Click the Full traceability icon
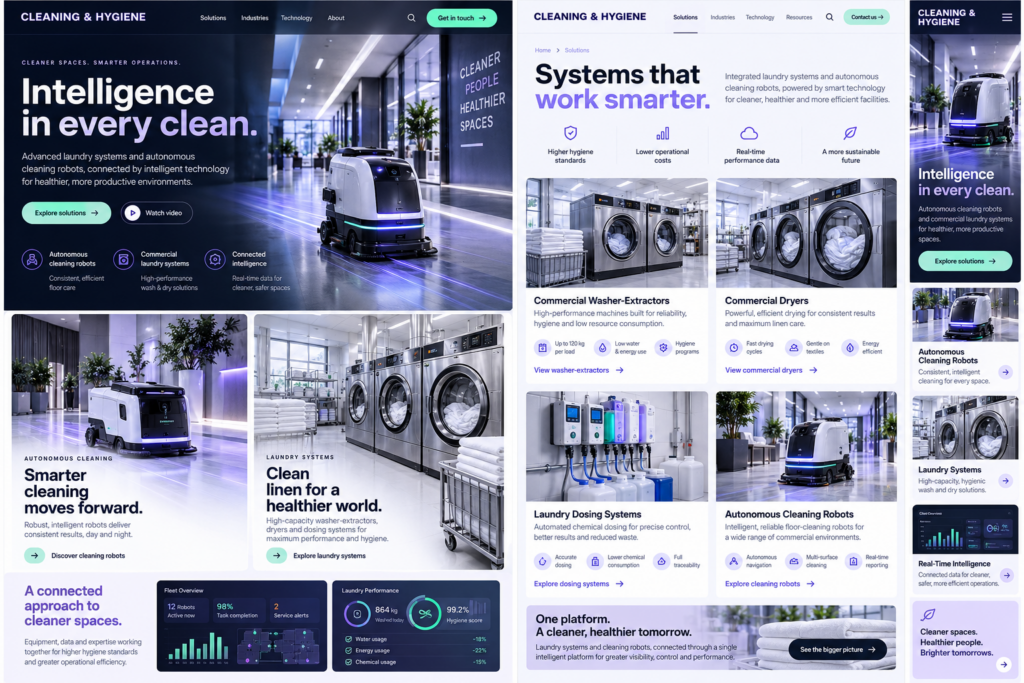The image size is (1024, 683). [662, 561]
